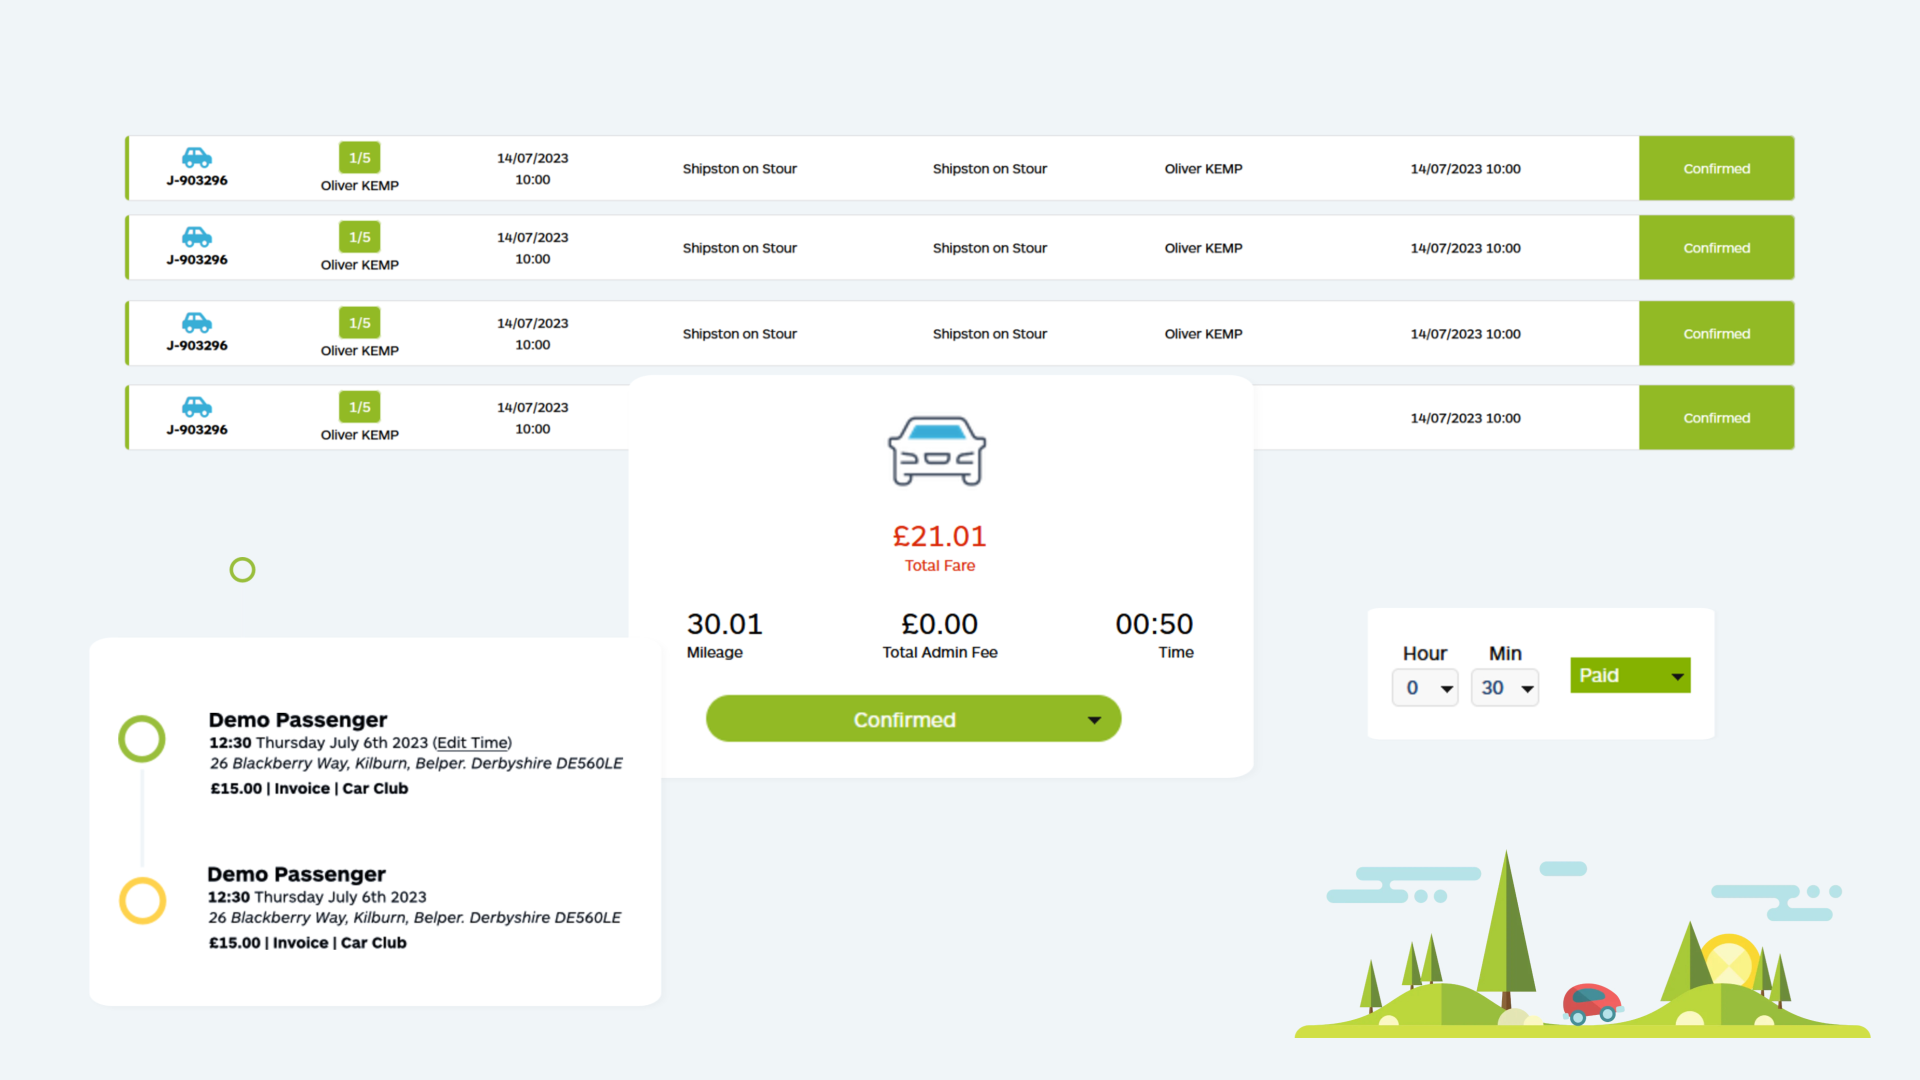Click the 14/07/2023 10:00 timestamp left of the second row's Confirmed button
Viewport: 1920px width, 1080px height.
point(1465,248)
